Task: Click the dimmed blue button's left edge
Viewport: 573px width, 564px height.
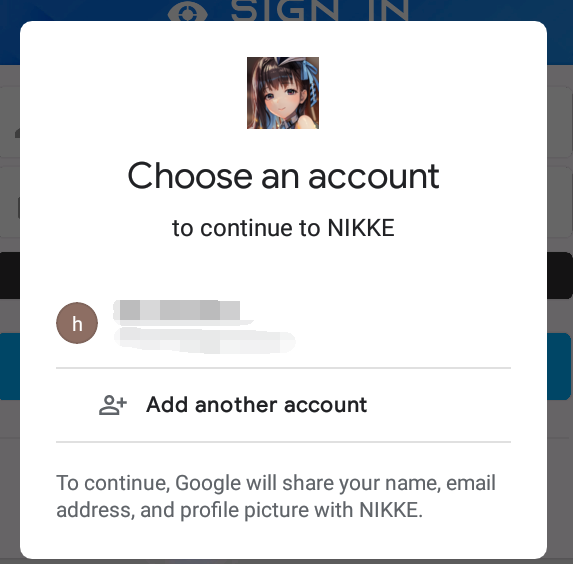Action: (x=10, y=367)
